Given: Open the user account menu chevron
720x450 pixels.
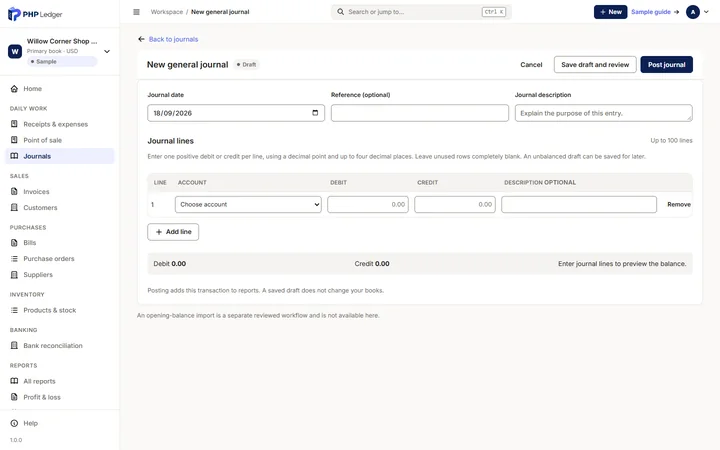Looking at the screenshot, I should pyautogui.click(x=706, y=12).
